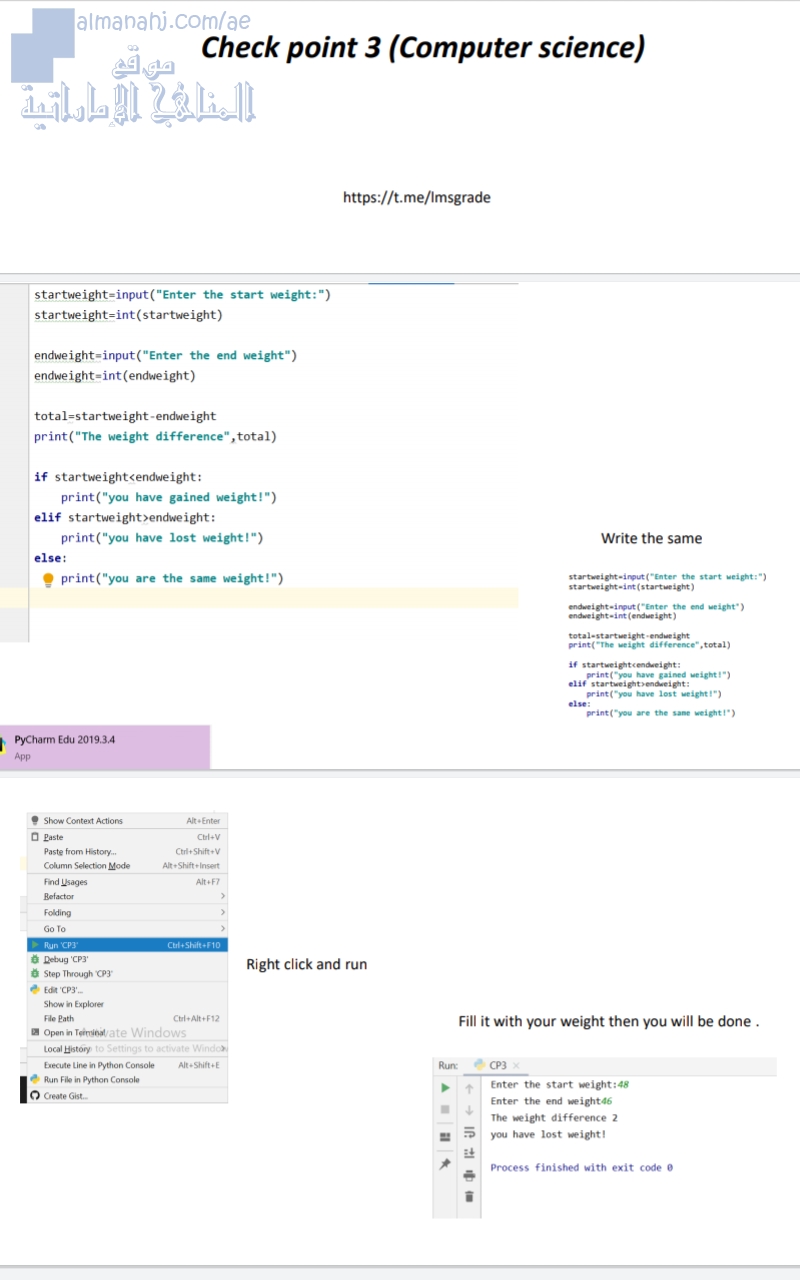Choose Create Gist... from context menu
This screenshot has height=1280, width=800.
(127, 1096)
